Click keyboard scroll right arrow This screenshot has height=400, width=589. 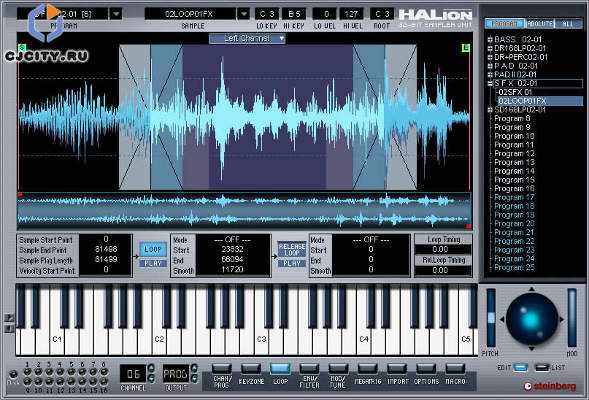9,317
